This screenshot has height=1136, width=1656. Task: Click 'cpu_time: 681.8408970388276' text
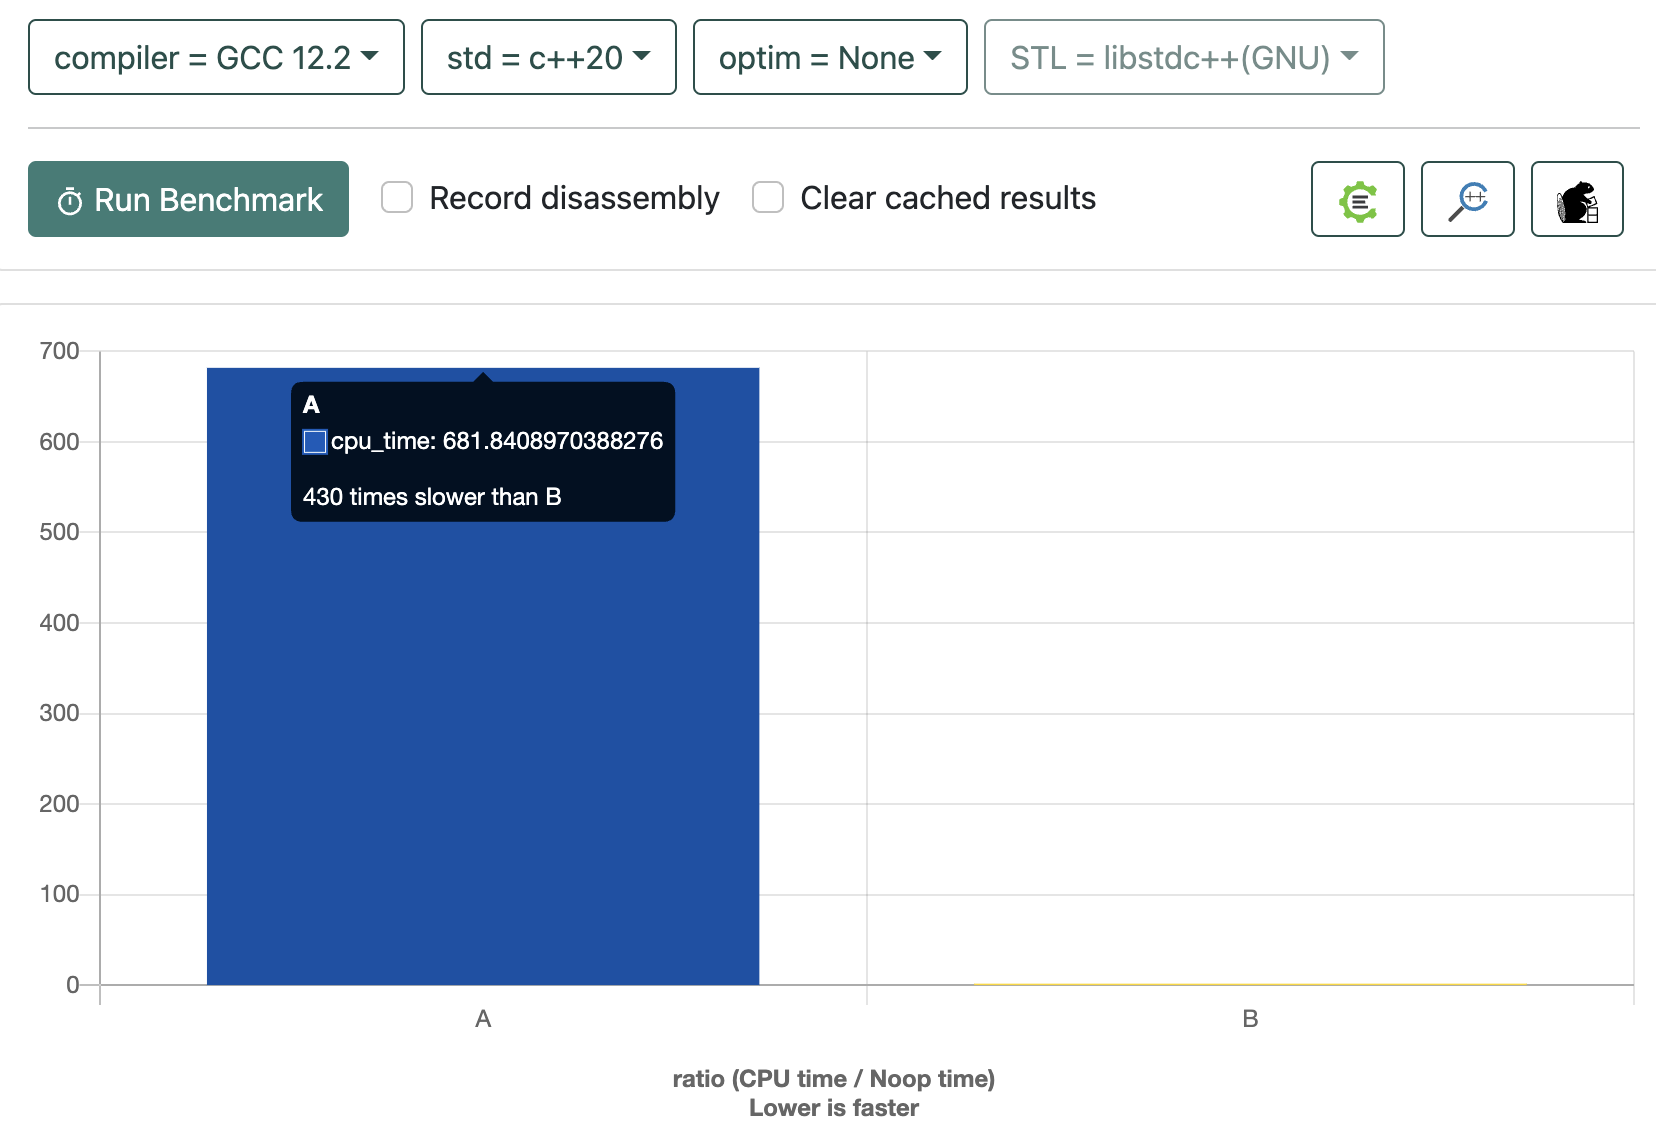pos(497,441)
